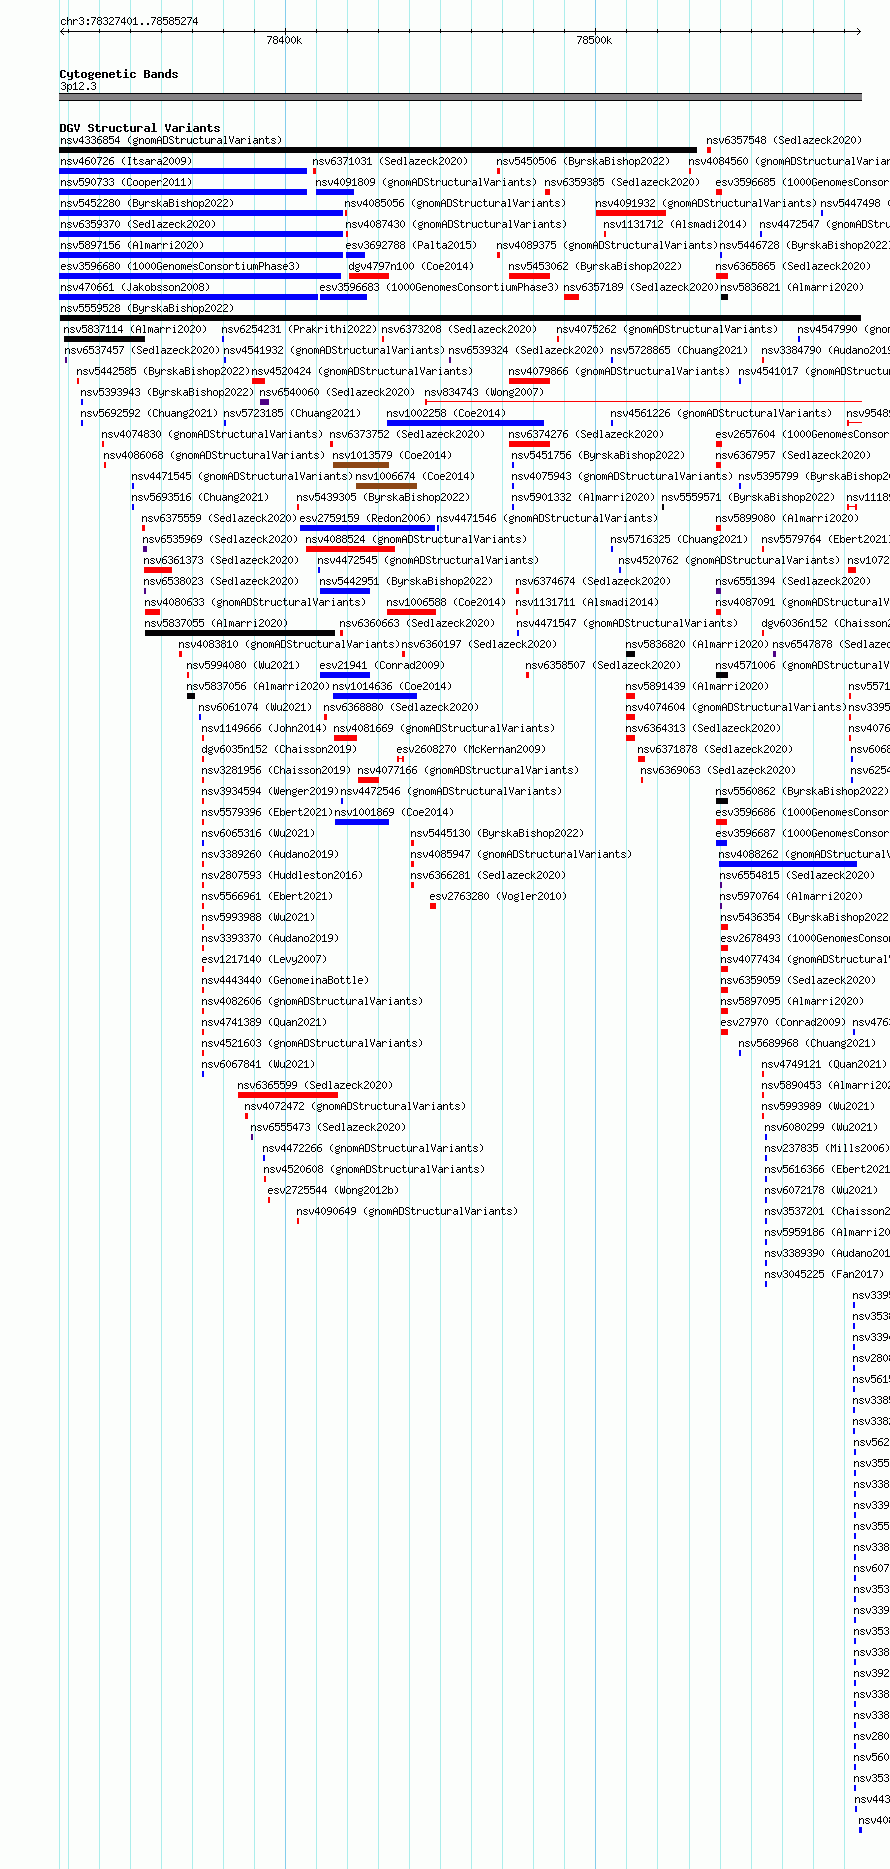Open esv2725544 (Wong2012b) variant

(333, 1190)
